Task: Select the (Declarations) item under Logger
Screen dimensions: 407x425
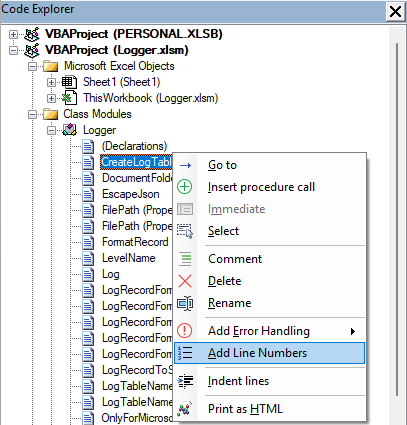Action: pyautogui.click(x=134, y=146)
